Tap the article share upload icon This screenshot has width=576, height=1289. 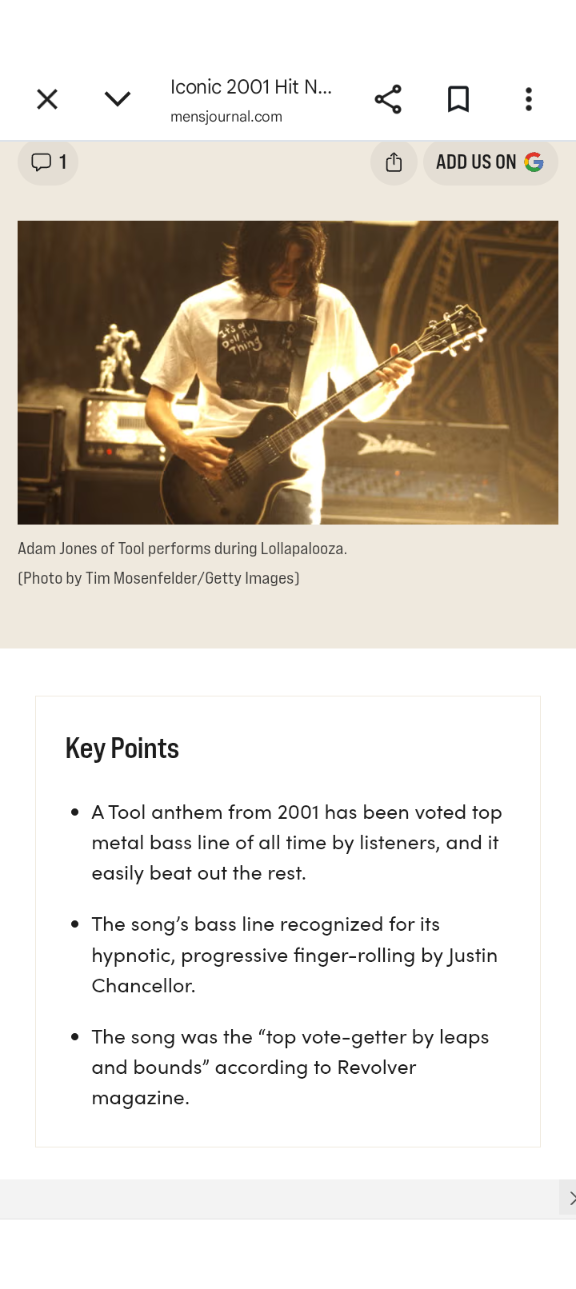[x=394, y=162]
